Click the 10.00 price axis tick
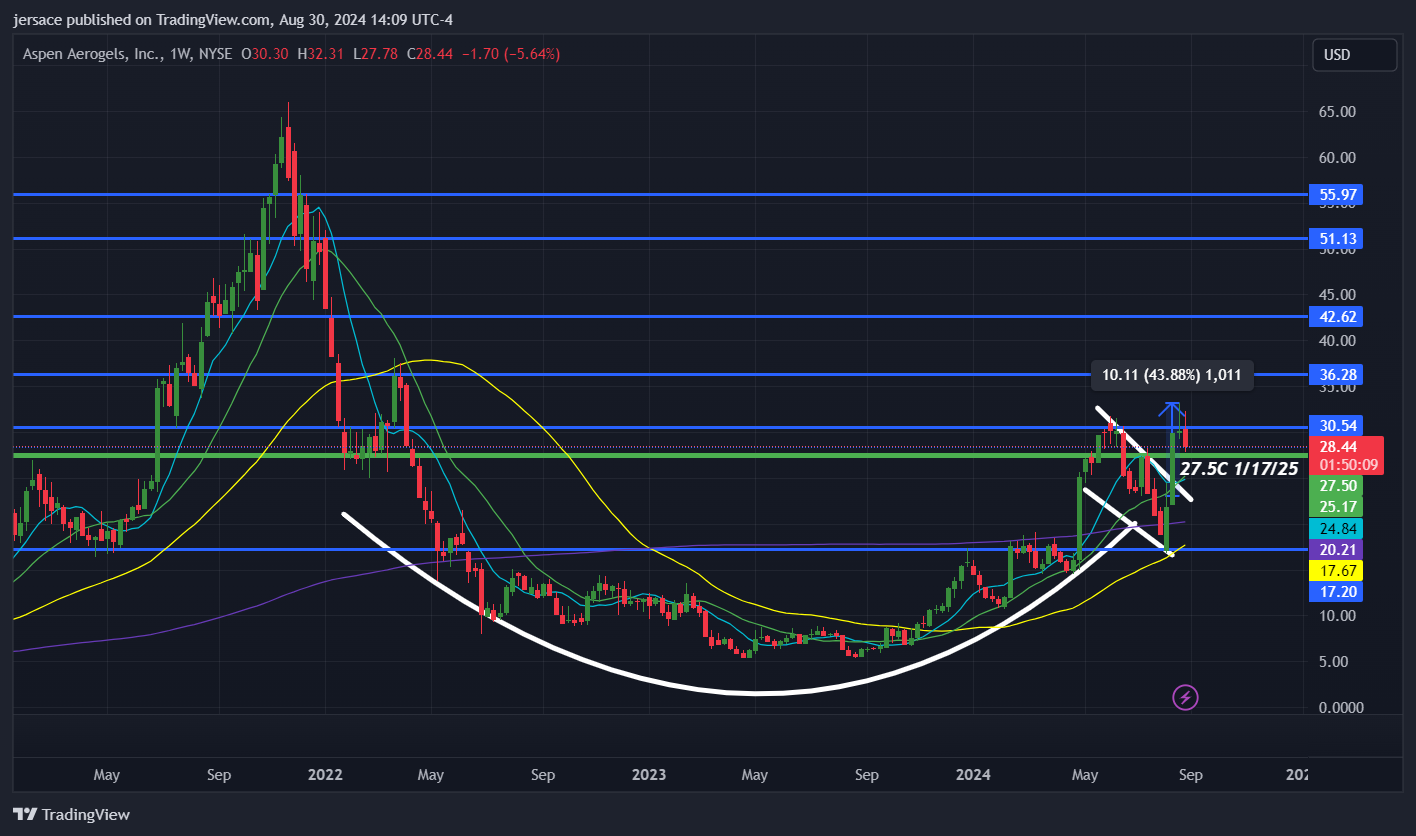This screenshot has height=836, width=1416. pyautogui.click(x=1337, y=616)
